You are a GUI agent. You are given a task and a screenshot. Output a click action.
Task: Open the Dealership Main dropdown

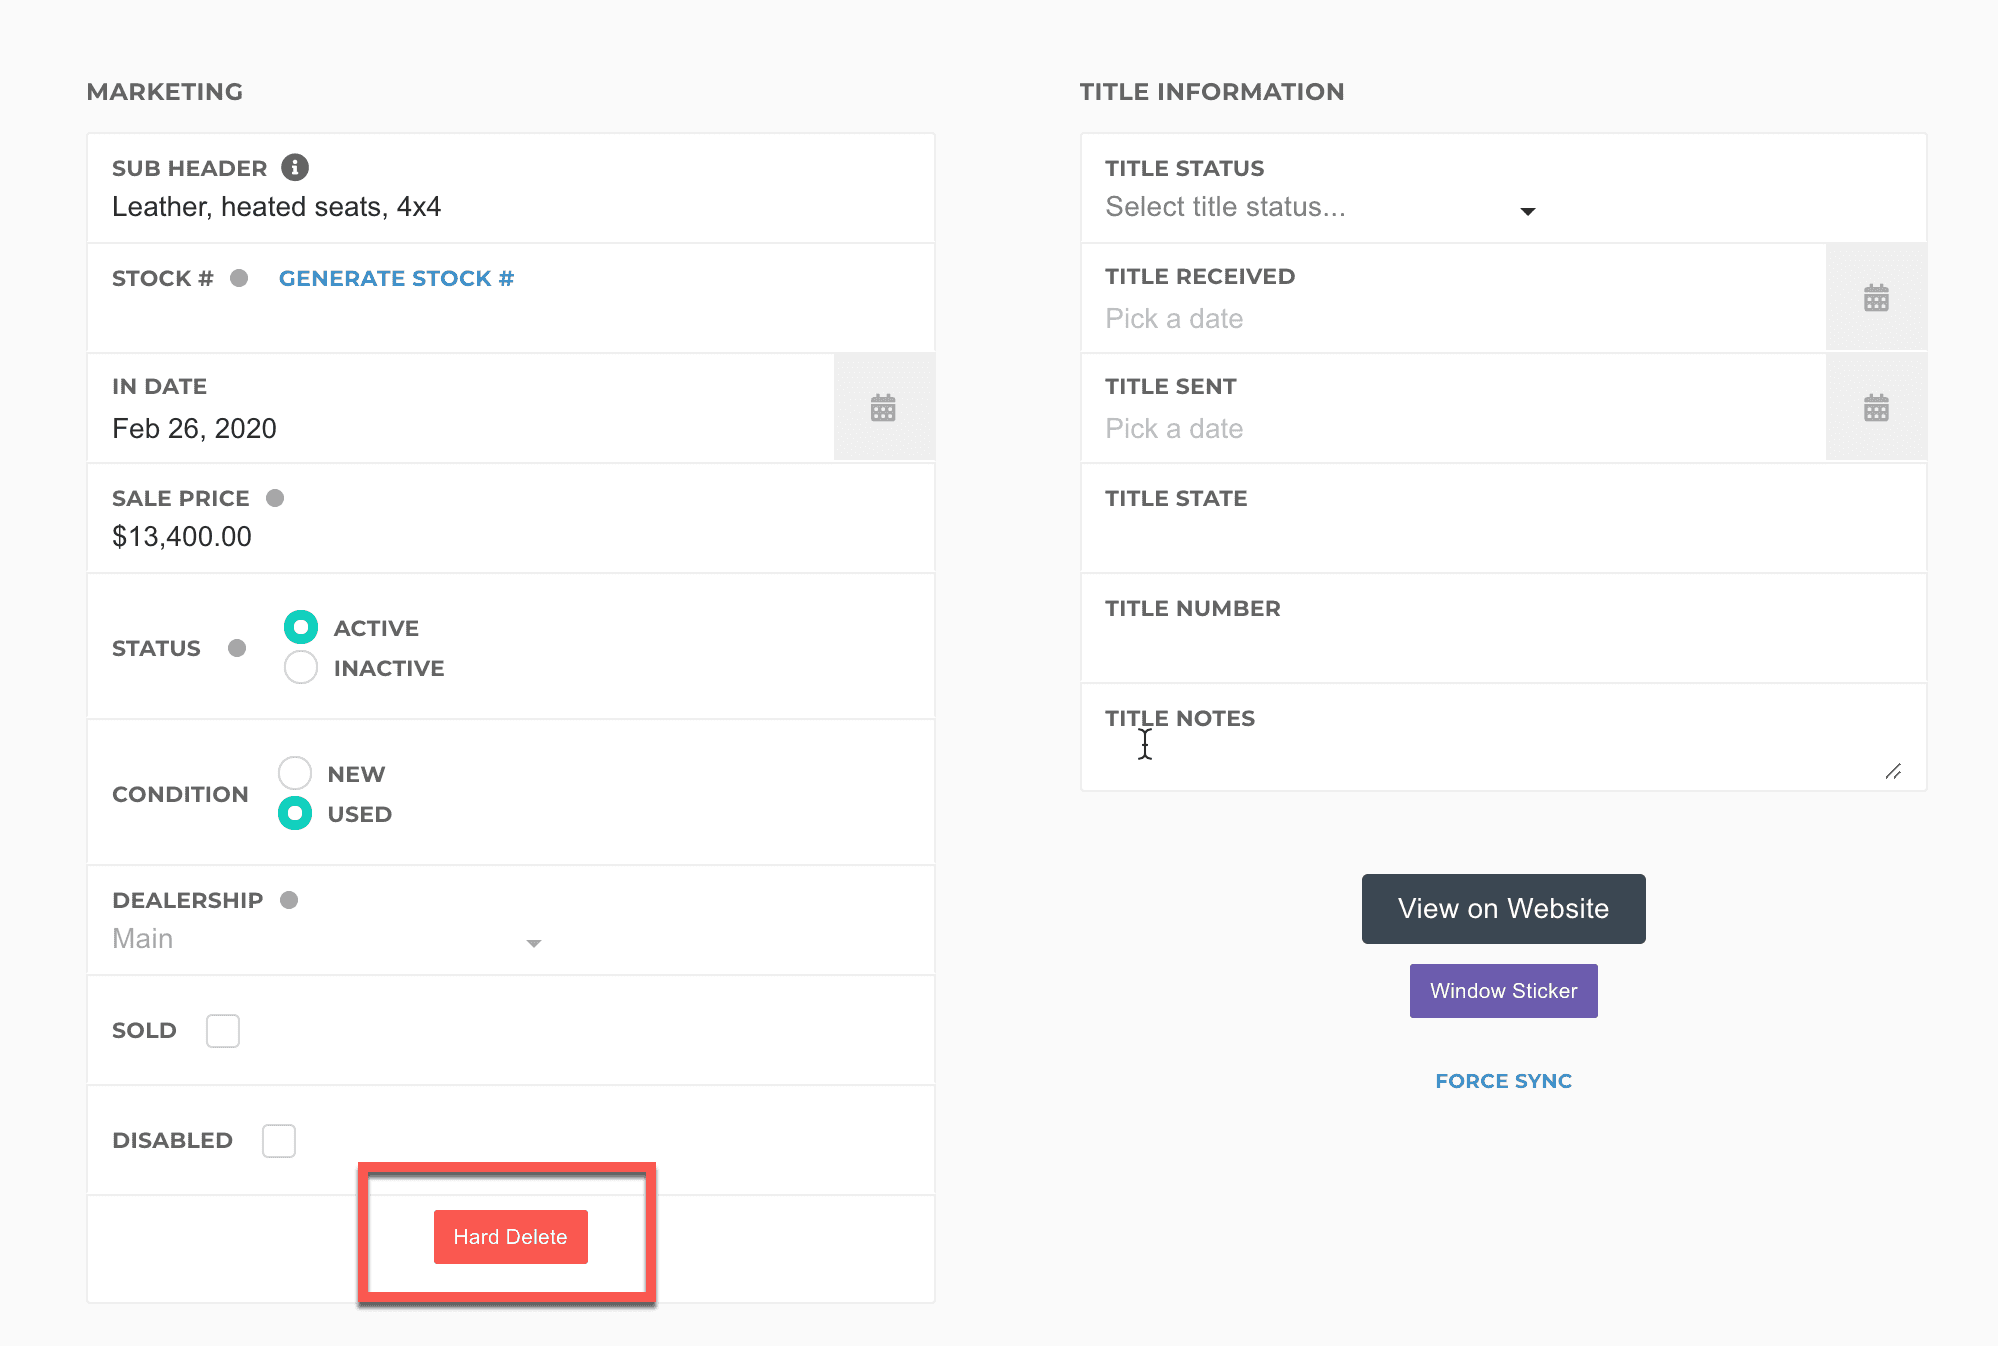coord(327,940)
